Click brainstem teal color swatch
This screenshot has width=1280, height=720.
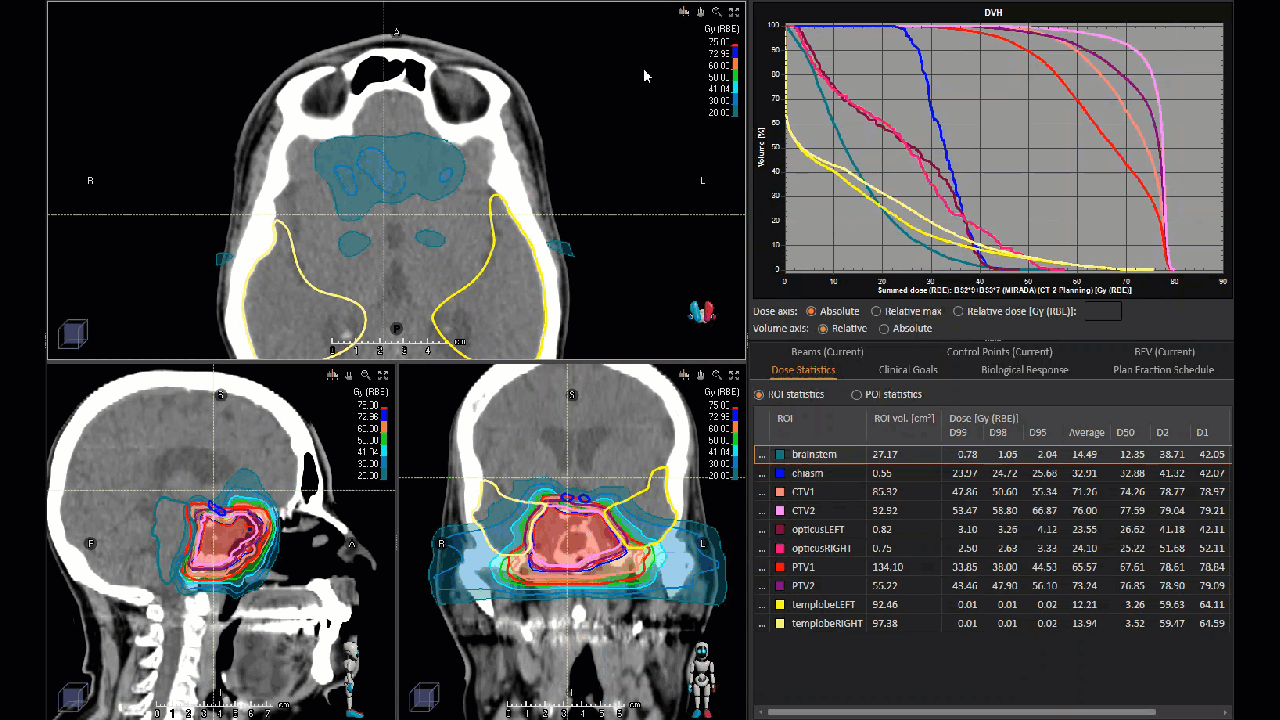(x=780, y=455)
